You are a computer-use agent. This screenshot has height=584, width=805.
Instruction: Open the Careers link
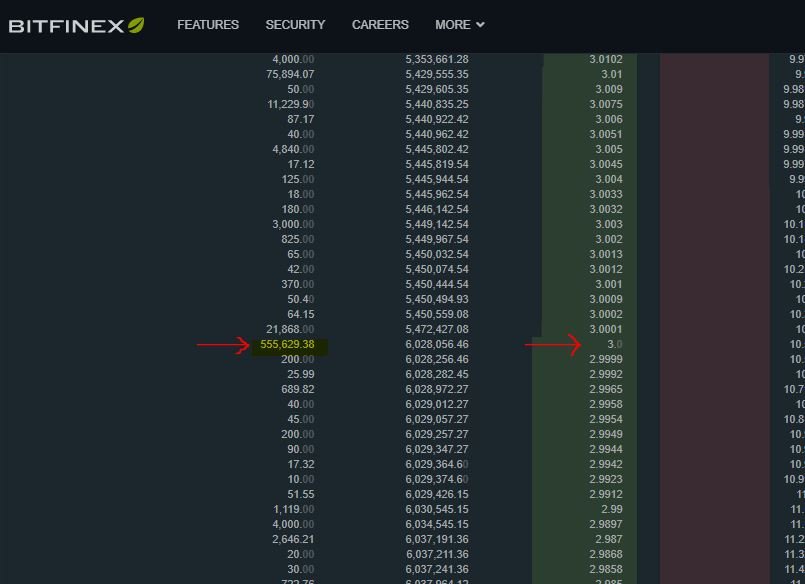click(x=380, y=25)
